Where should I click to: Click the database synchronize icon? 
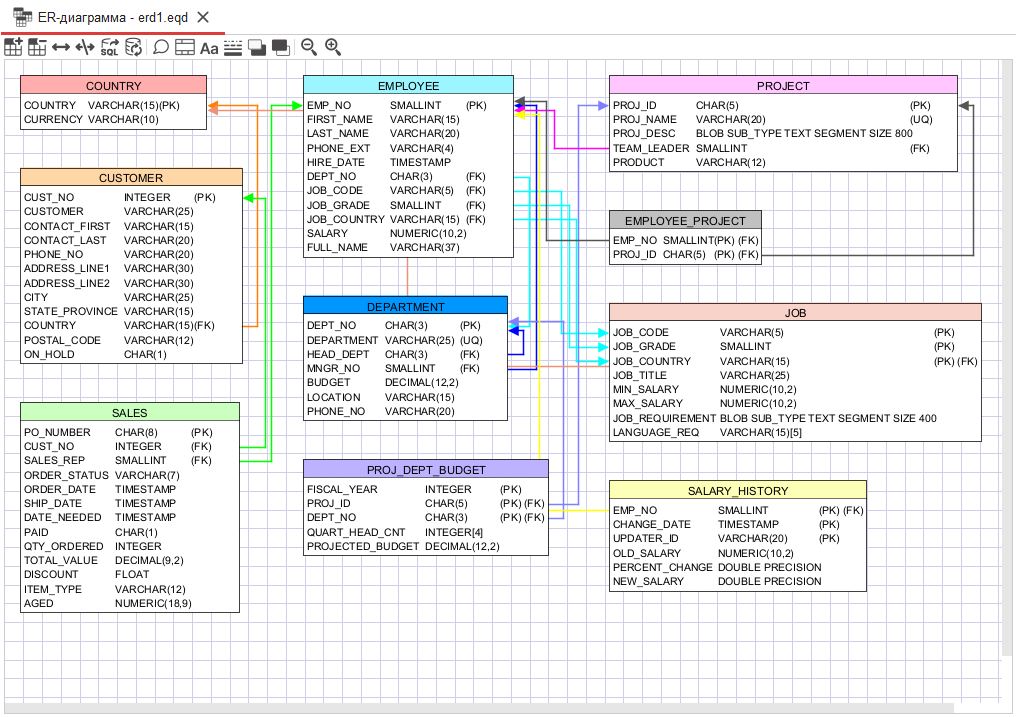(x=133, y=47)
